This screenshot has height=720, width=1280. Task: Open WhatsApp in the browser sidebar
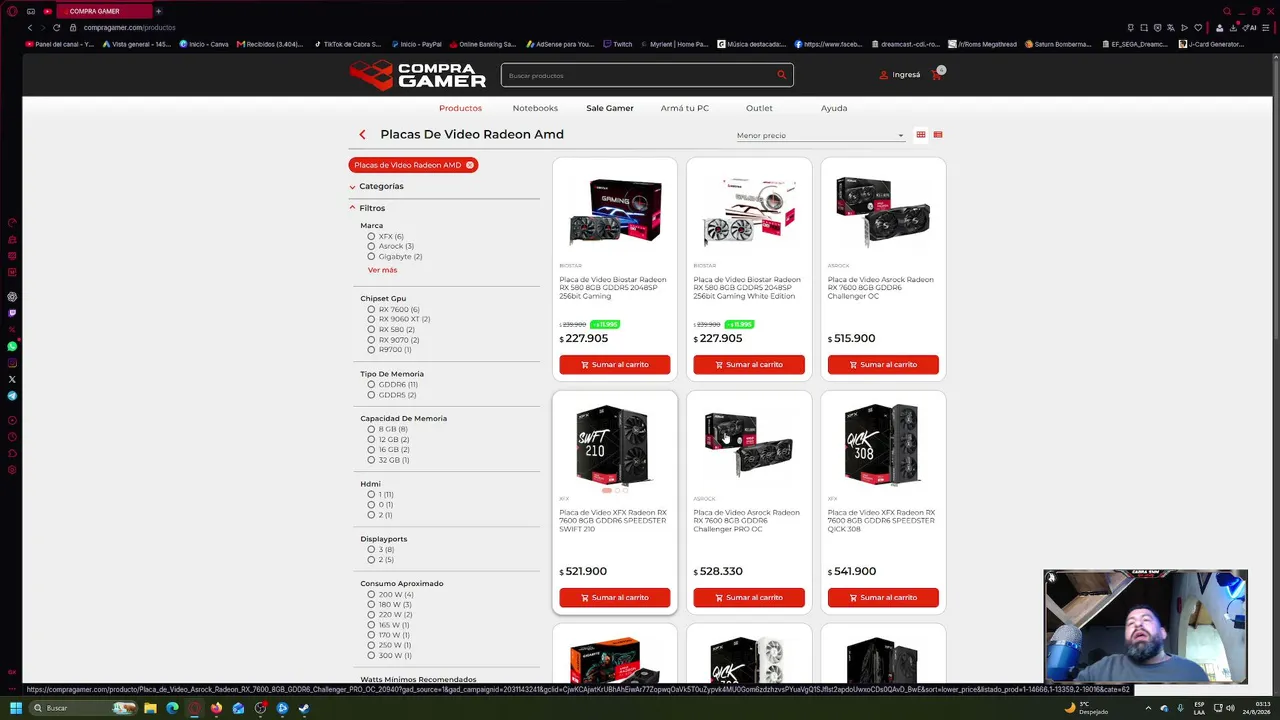tap(12, 346)
